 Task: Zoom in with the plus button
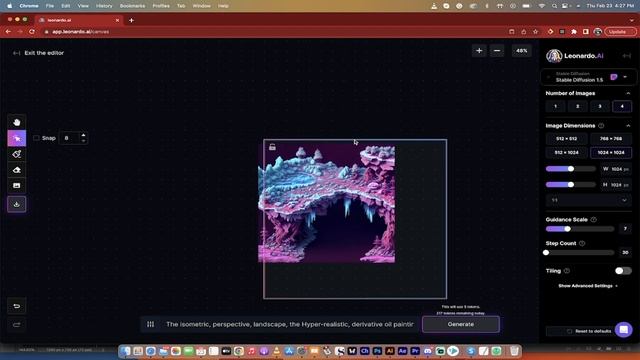point(479,51)
